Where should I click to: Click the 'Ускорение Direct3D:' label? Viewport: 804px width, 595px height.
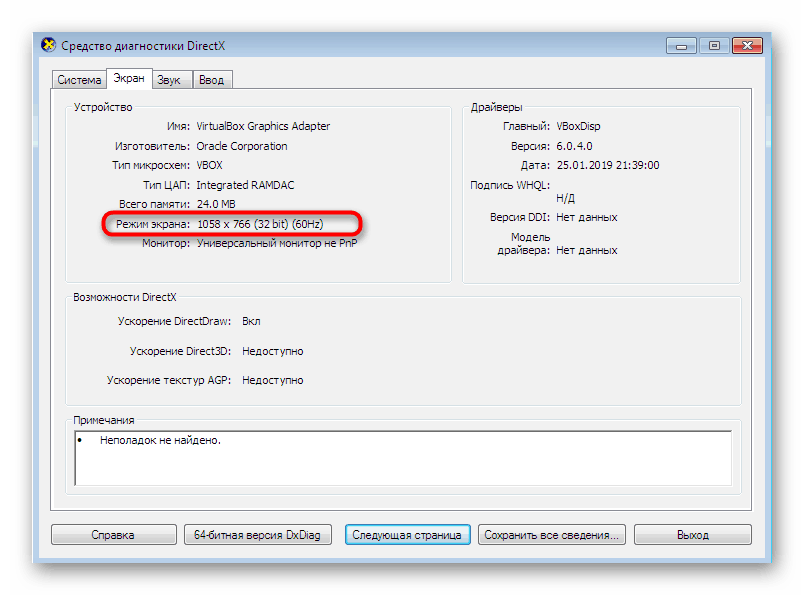pos(180,351)
